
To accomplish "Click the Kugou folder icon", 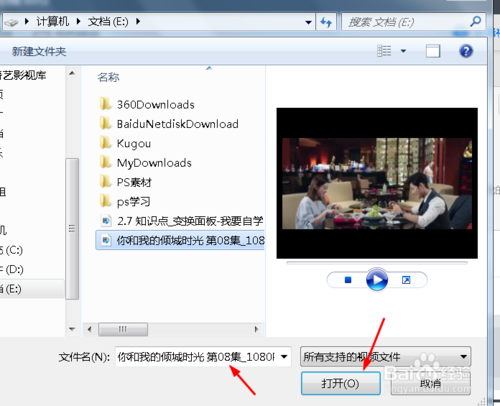I will tap(105, 143).
